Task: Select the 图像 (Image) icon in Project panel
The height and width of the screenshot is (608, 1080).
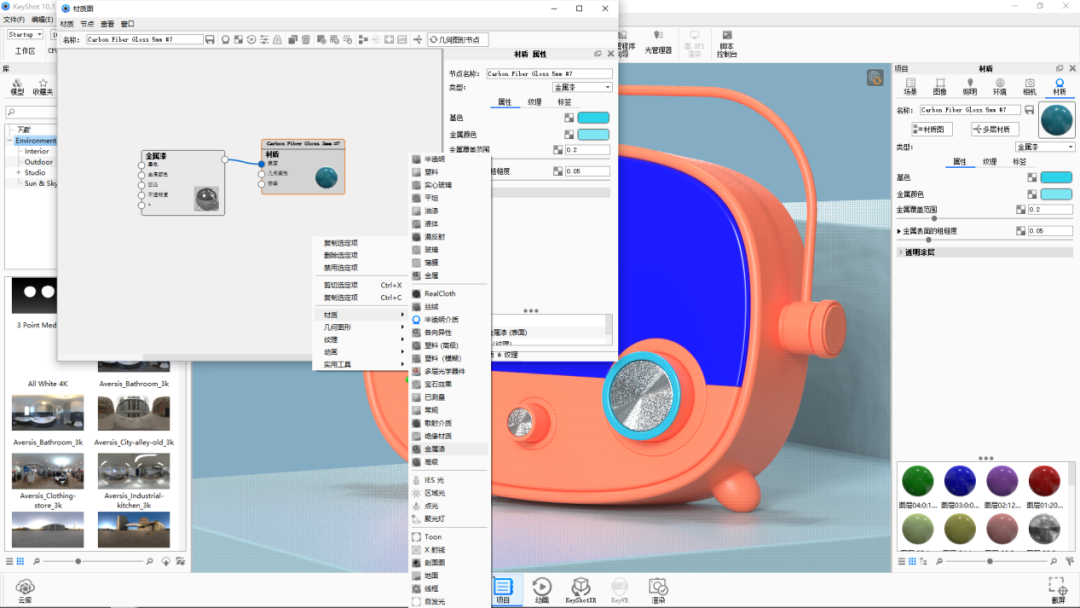Action: [940, 85]
